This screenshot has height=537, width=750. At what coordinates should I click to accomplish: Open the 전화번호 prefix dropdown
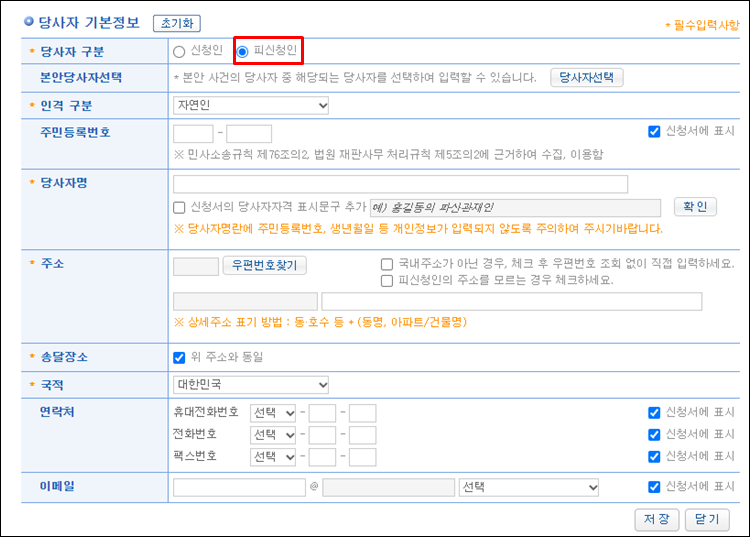pyautogui.click(x=273, y=435)
